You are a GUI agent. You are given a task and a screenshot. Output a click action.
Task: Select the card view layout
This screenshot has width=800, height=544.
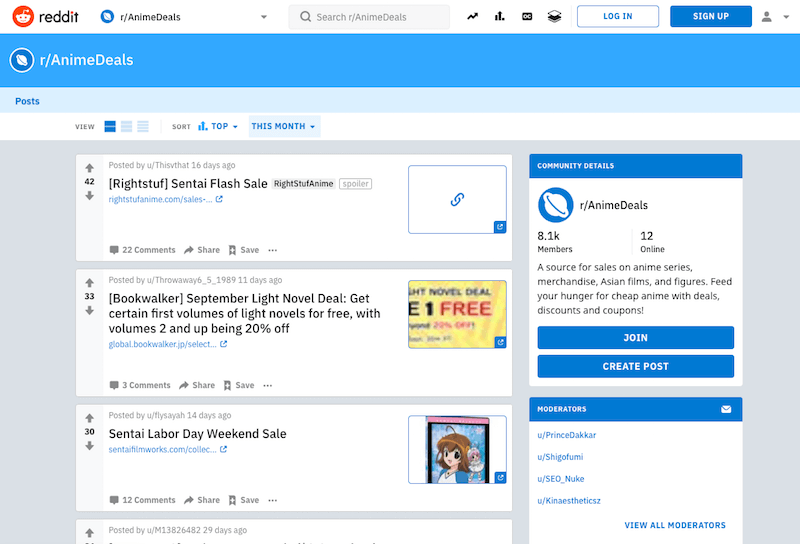point(110,126)
